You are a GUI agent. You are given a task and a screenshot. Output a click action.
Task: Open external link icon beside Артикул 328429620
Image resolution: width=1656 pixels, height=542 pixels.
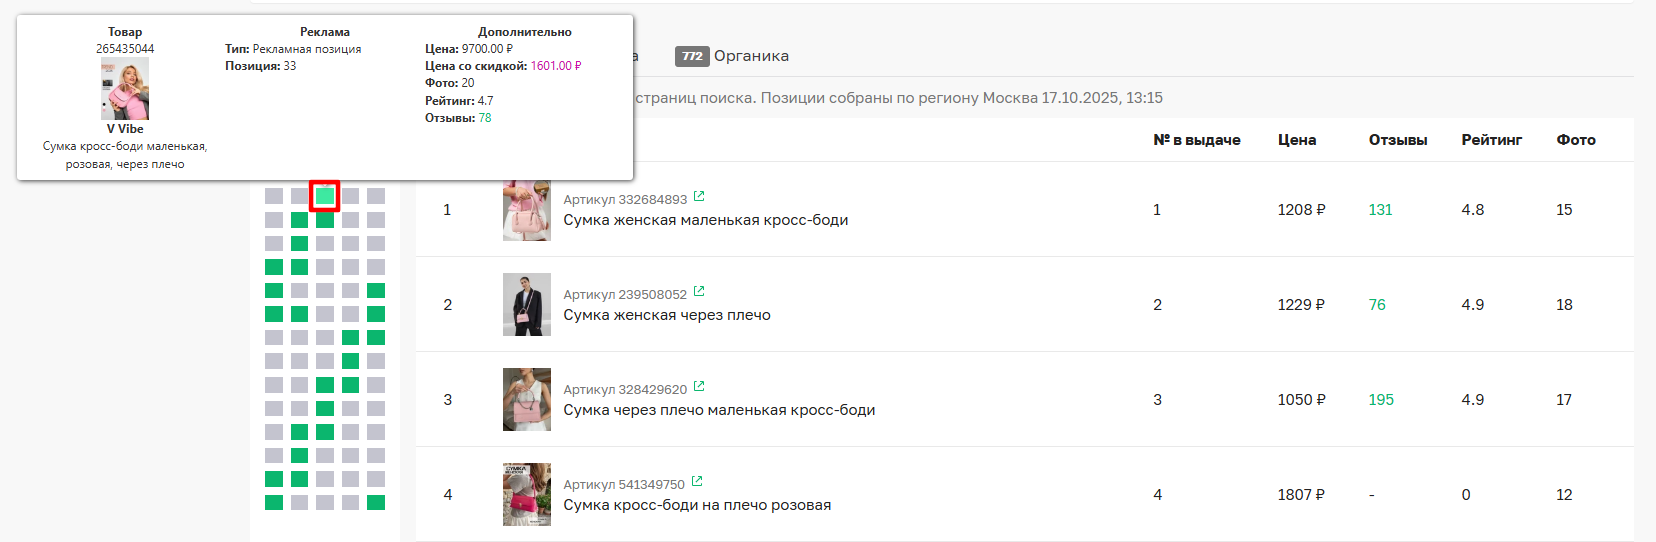(699, 387)
